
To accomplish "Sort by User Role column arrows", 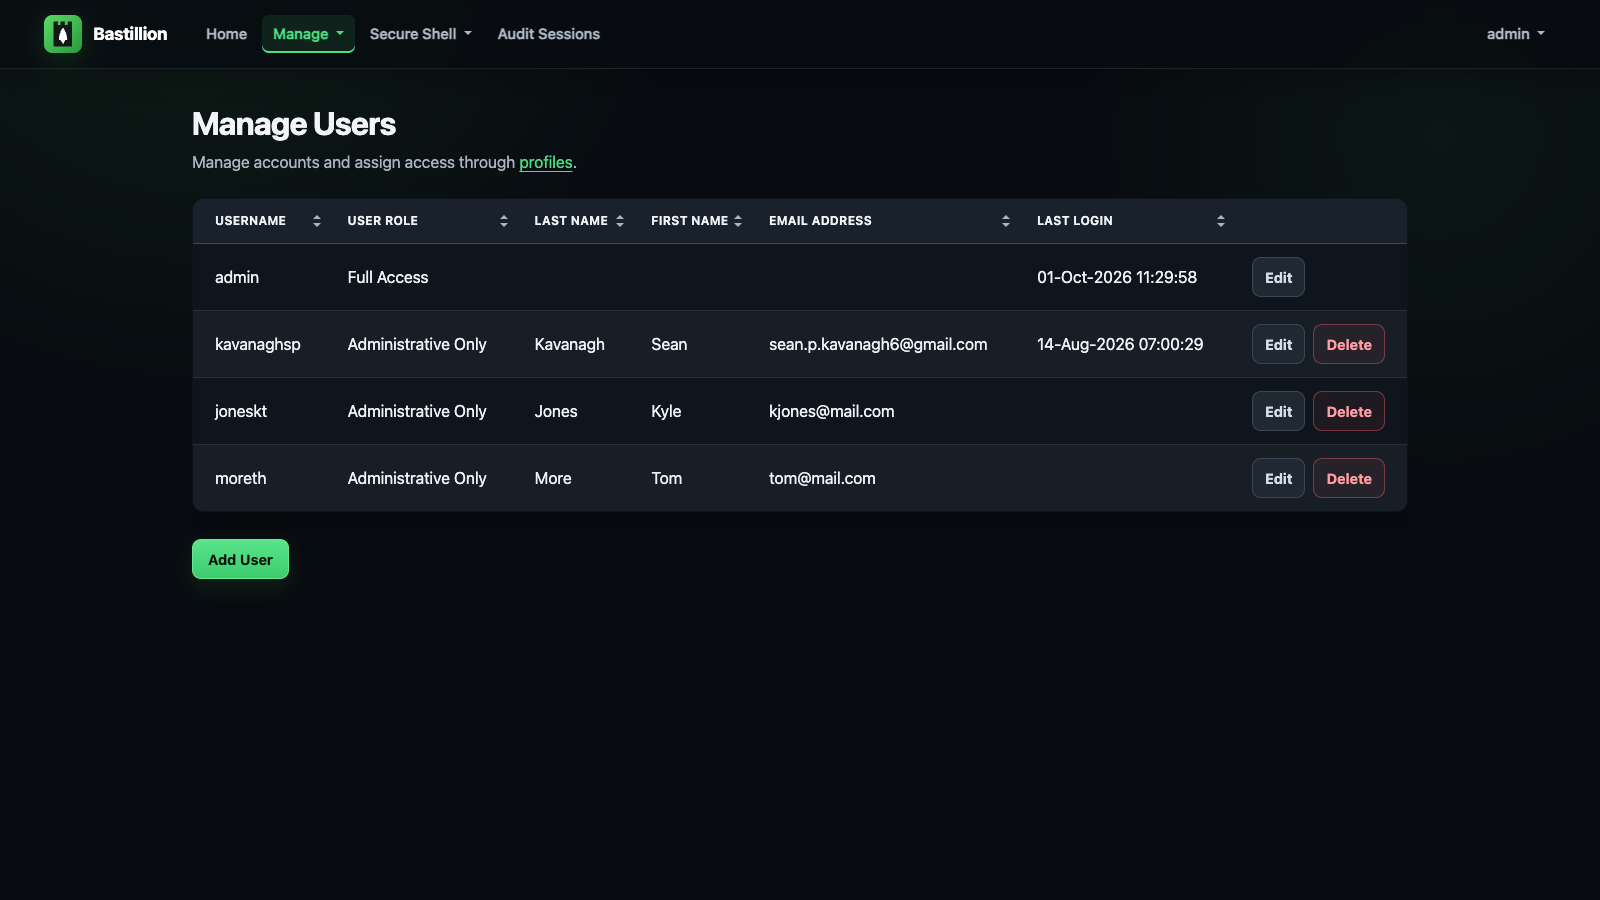I will [x=504, y=221].
